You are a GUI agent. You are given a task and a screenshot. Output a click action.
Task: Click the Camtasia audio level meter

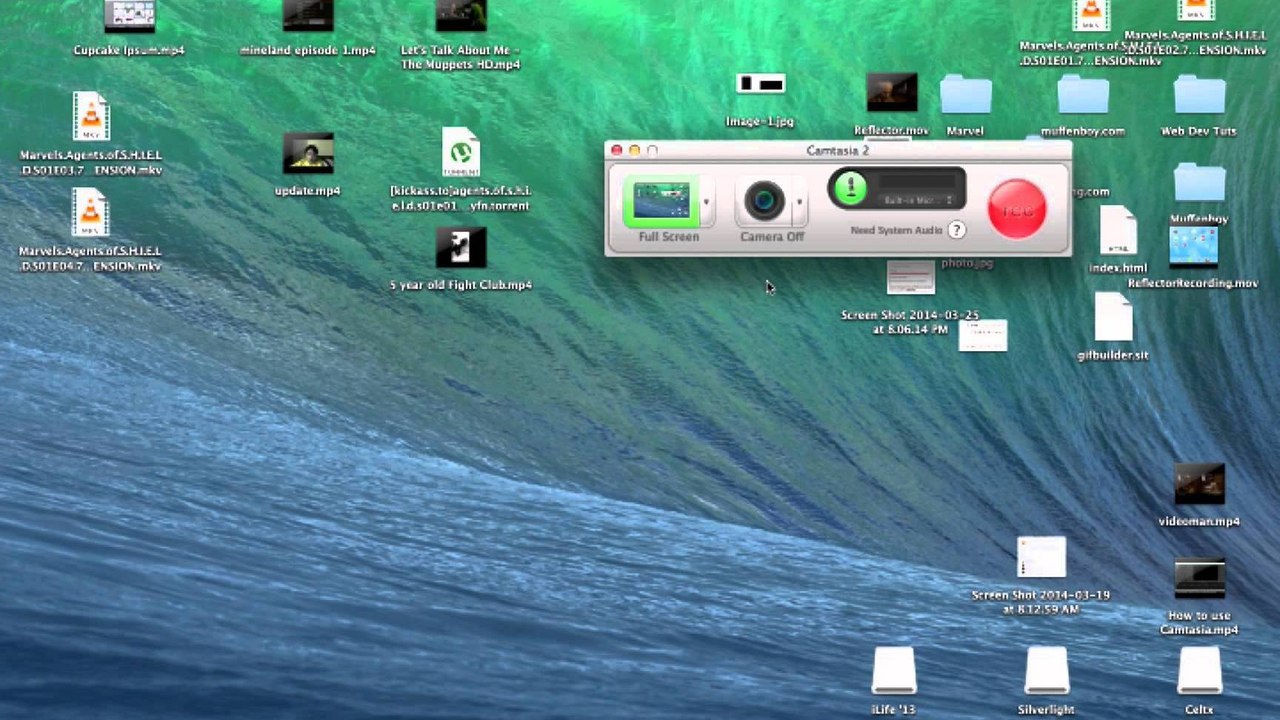pyautogui.click(x=917, y=183)
